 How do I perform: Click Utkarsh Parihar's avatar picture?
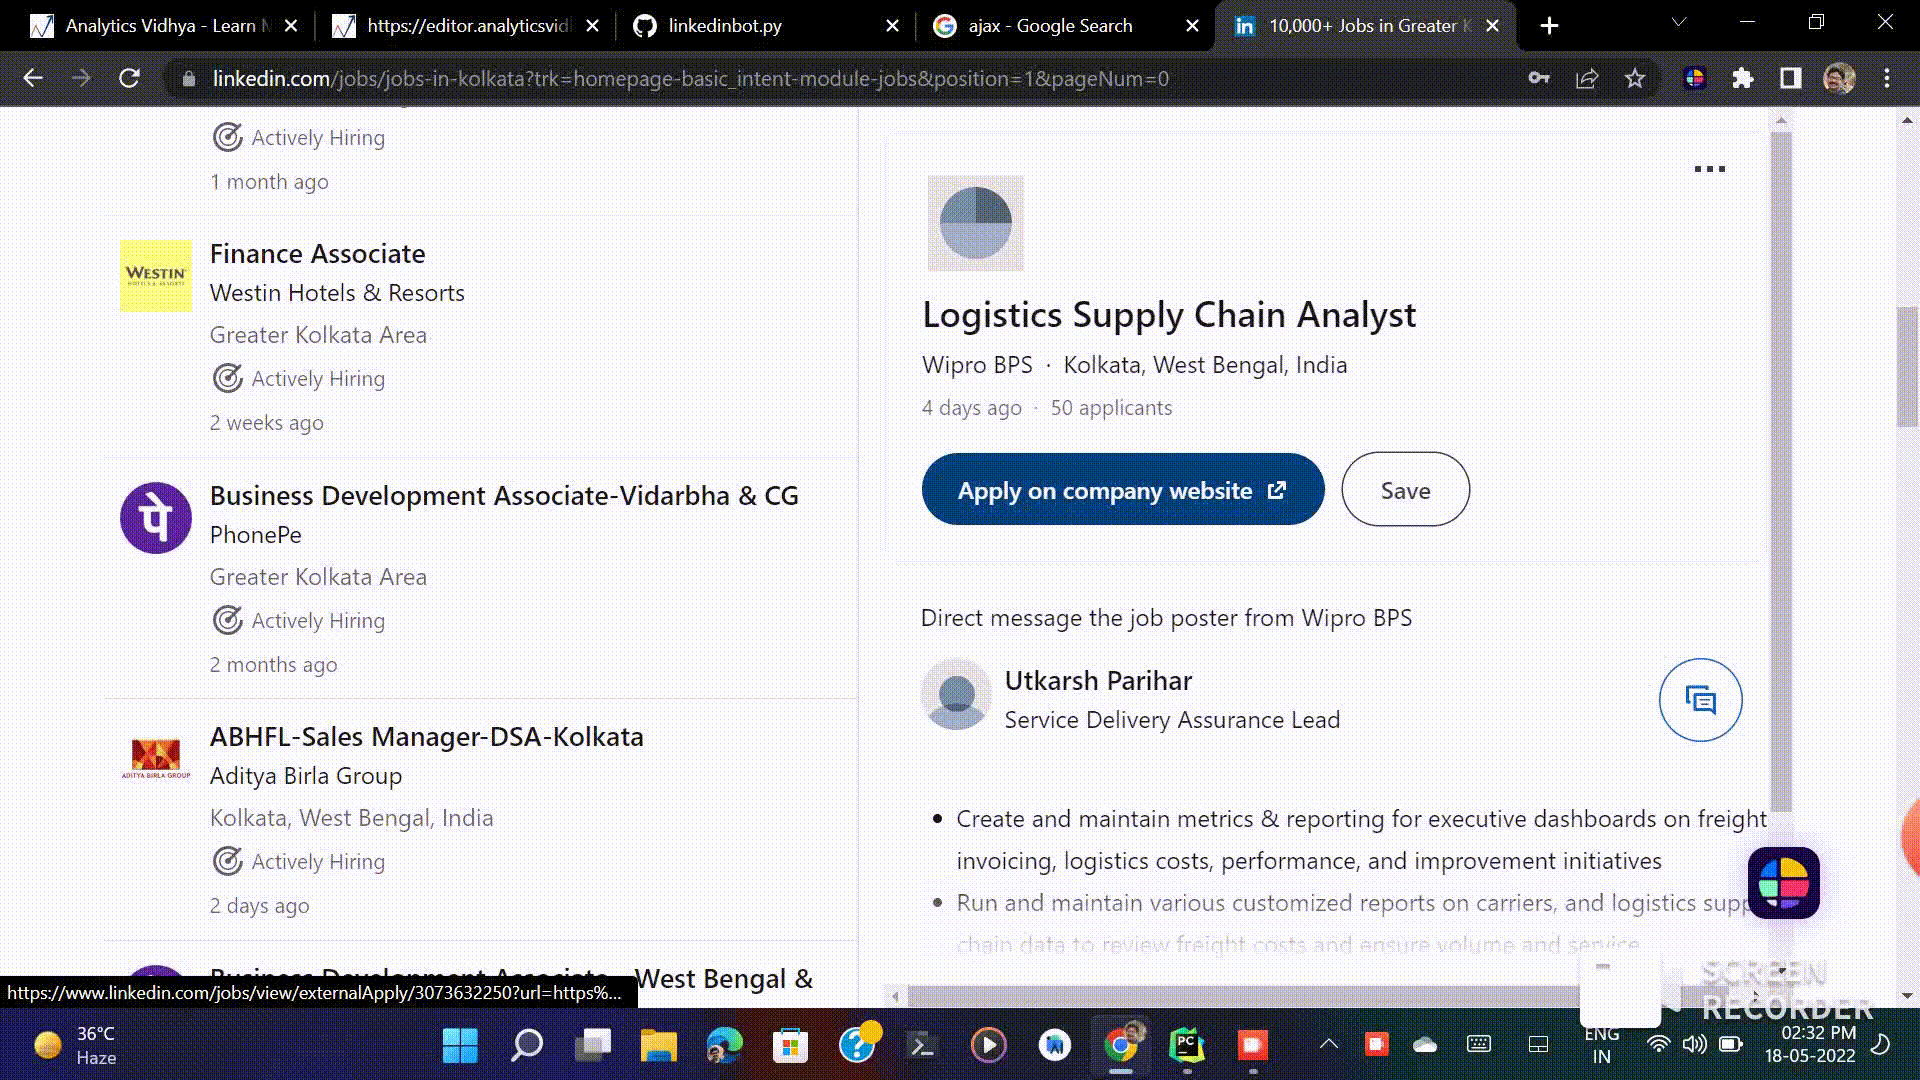(957, 694)
